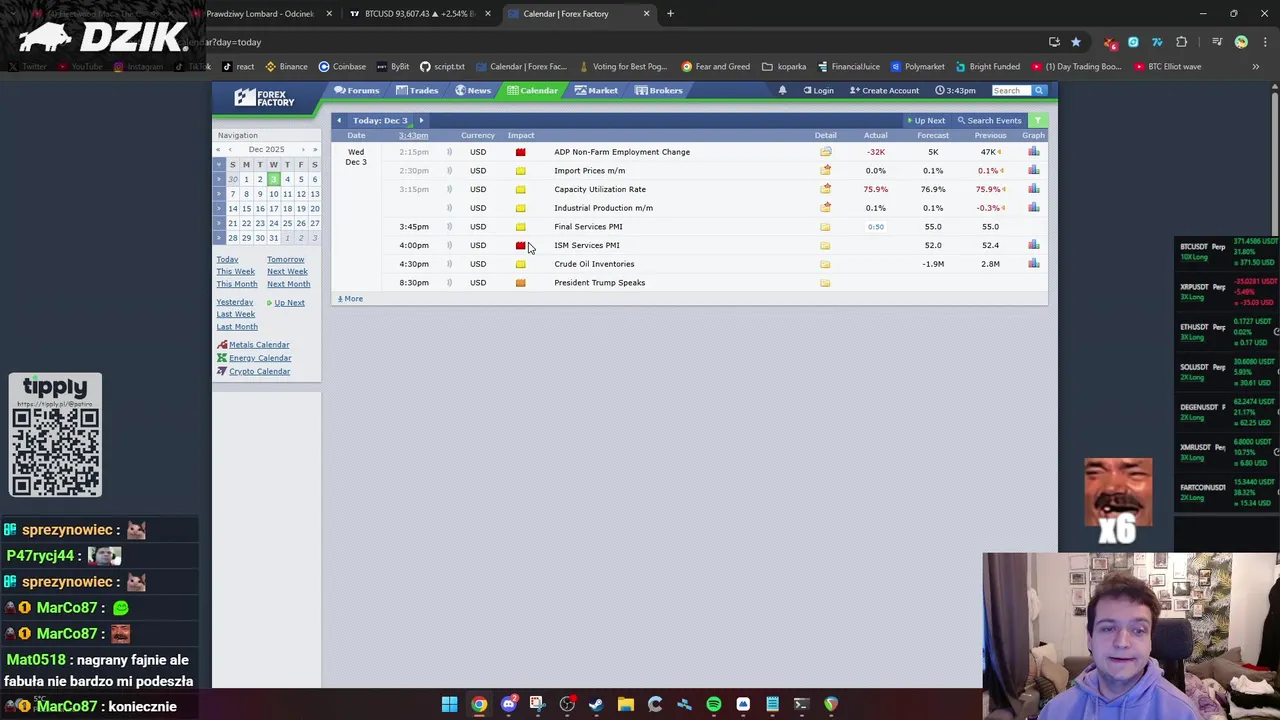Select December 4 in mini calendar
Screen dimensions: 1280x720
pyautogui.click(x=287, y=180)
